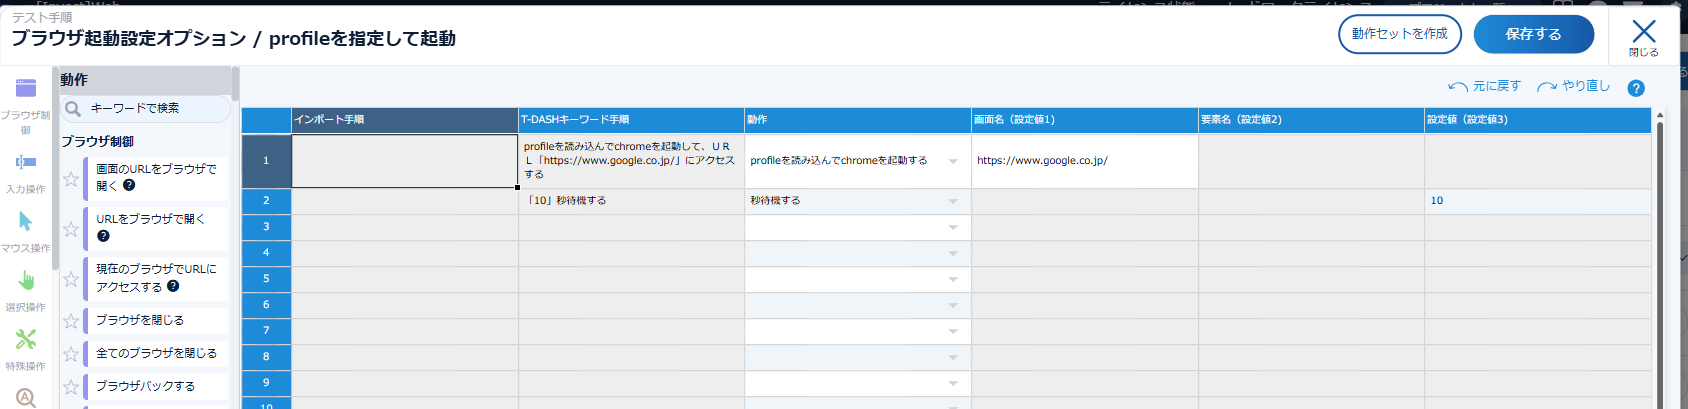The width and height of the screenshot is (1688, 409).
Task: Open row 7 動作 dropdown arrow
Action: click(x=953, y=331)
